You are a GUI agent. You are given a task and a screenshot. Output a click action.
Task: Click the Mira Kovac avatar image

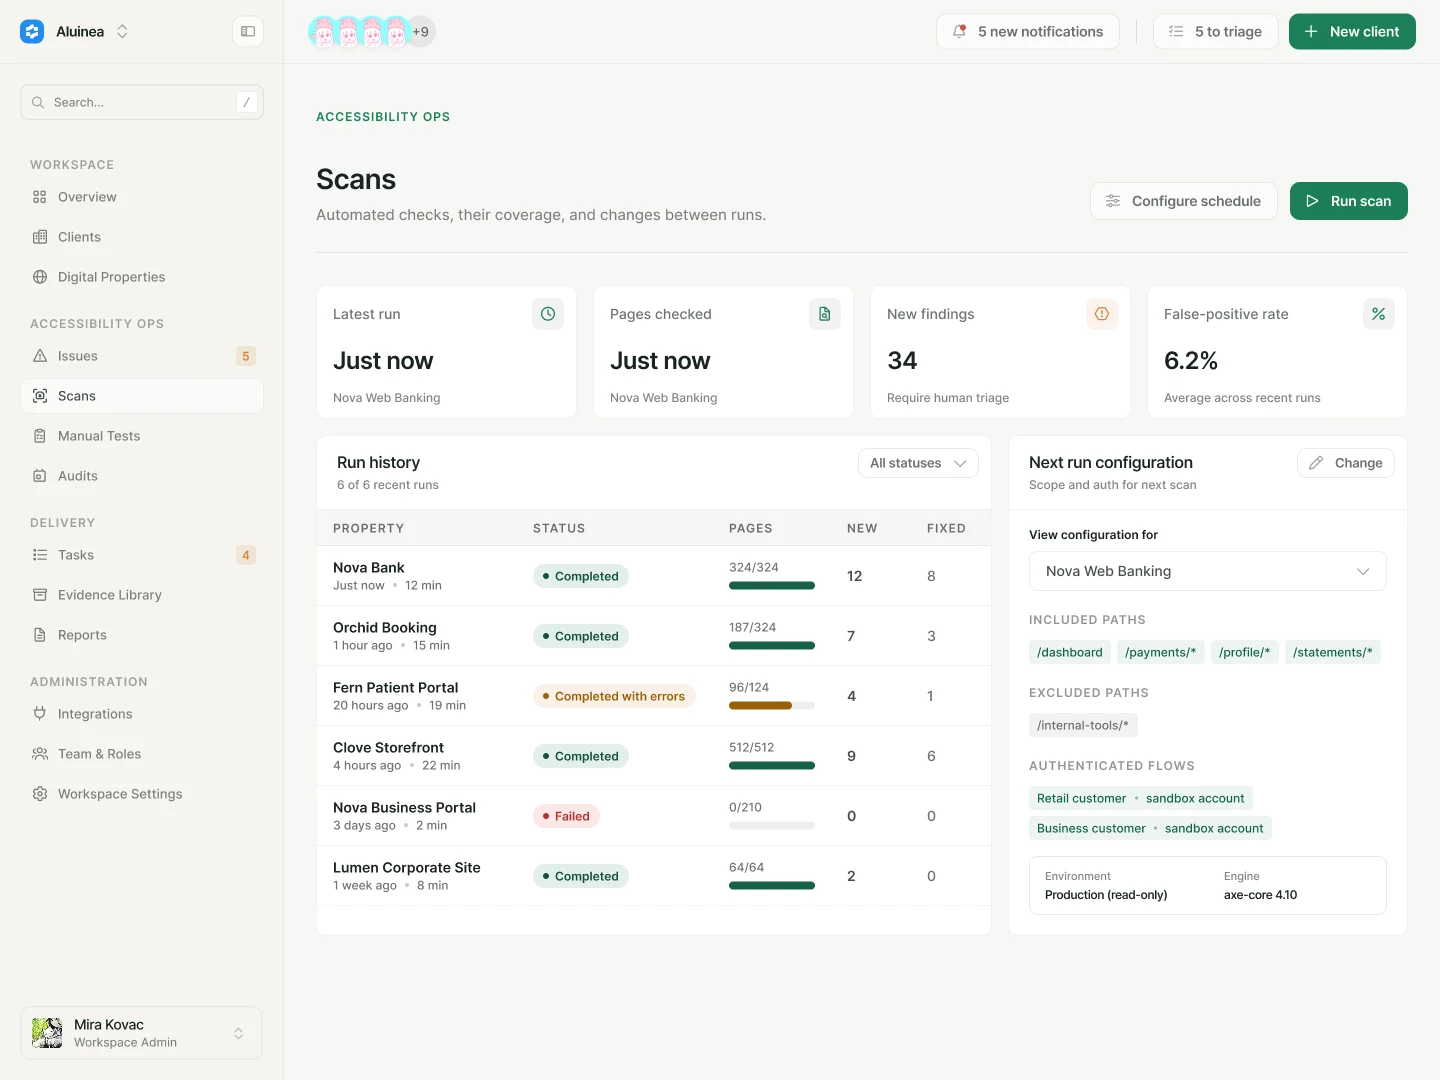pyautogui.click(x=47, y=1033)
